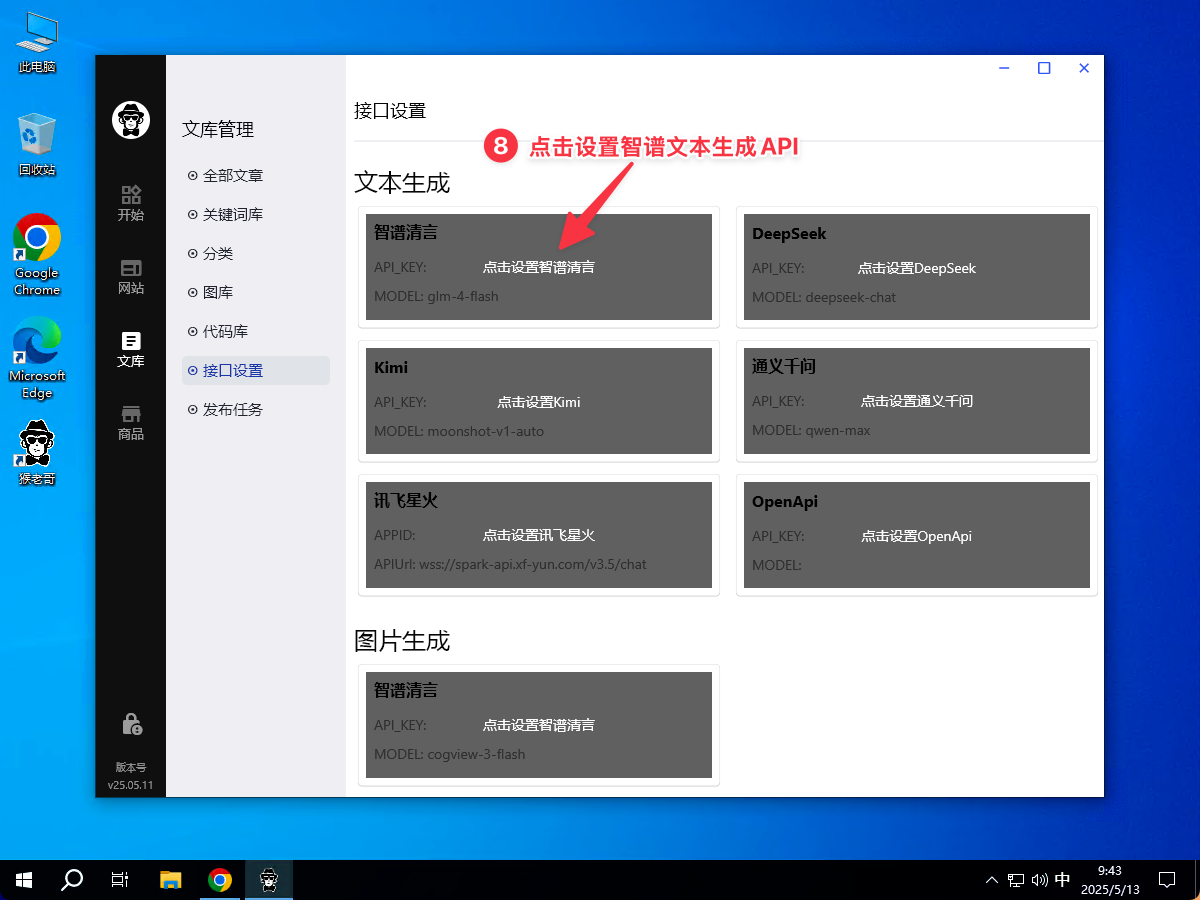Minimize the app window

pos(1004,68)
